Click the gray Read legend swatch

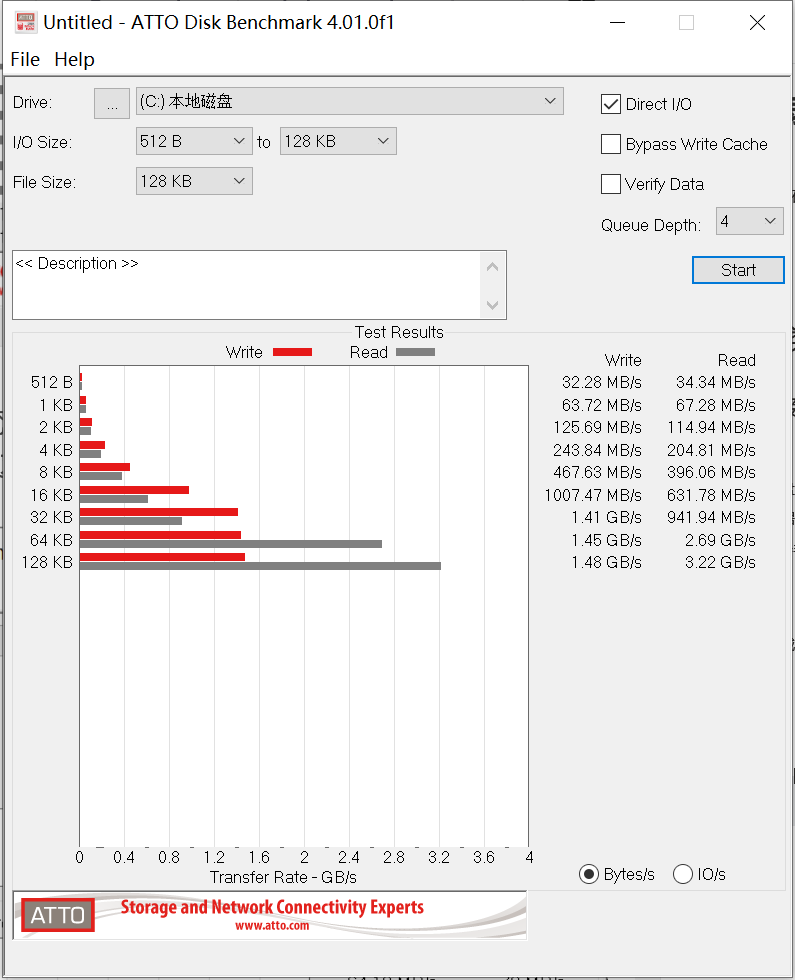pos(416,352)
